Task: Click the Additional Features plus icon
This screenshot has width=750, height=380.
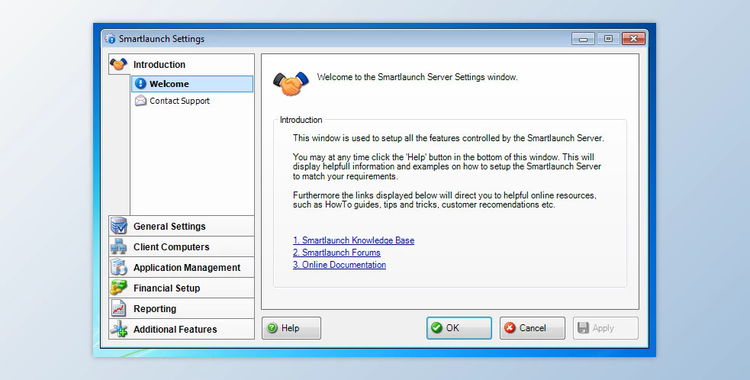Action: click(119, 329)
